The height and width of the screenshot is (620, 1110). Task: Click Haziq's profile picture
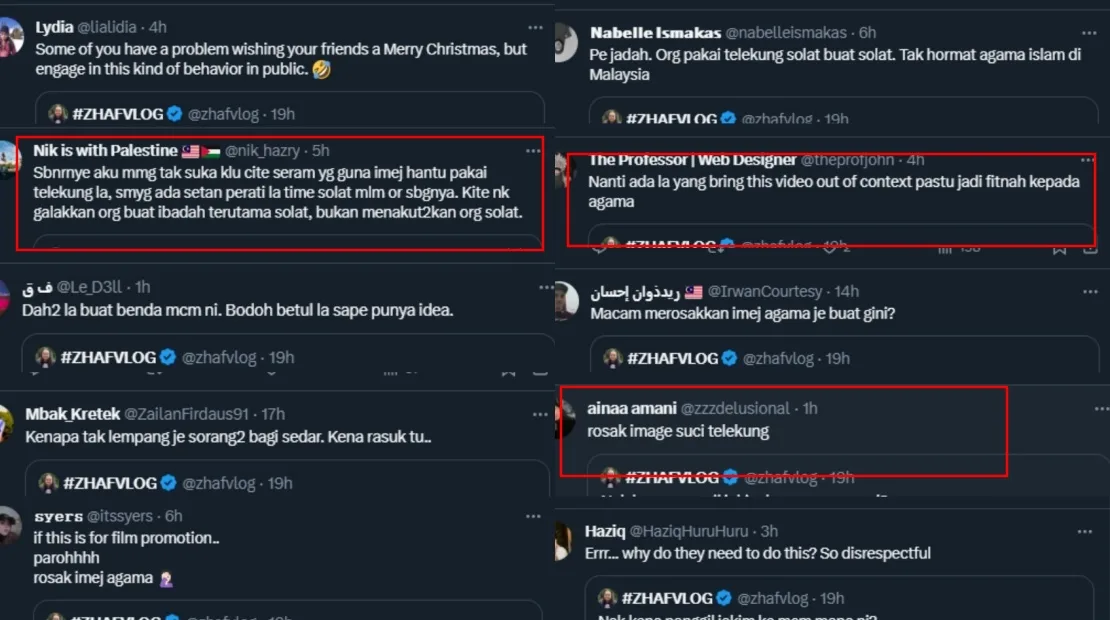tap(565, 541)
